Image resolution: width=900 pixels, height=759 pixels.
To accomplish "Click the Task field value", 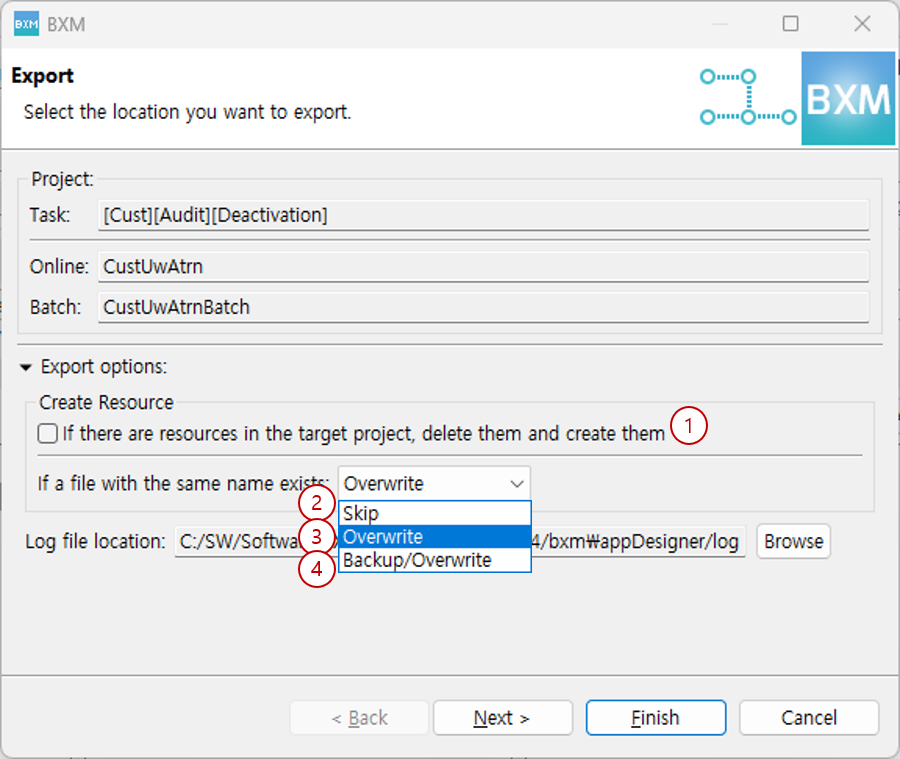I will click(x=483, y=215).
